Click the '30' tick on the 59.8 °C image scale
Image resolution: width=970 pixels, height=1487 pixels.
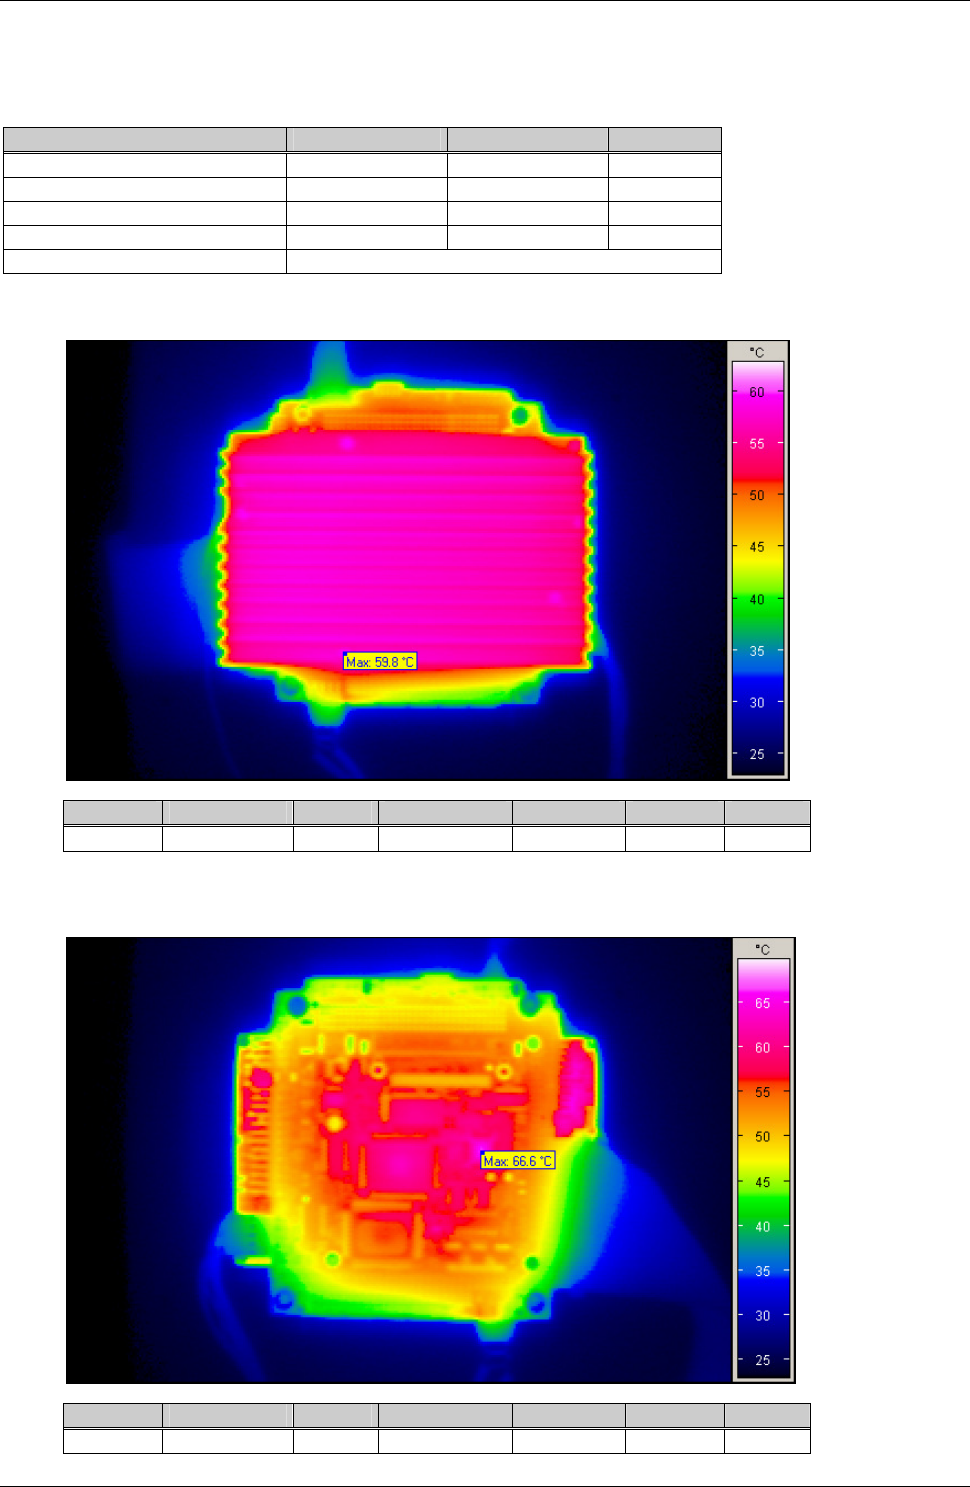click(x=757, y=703)
